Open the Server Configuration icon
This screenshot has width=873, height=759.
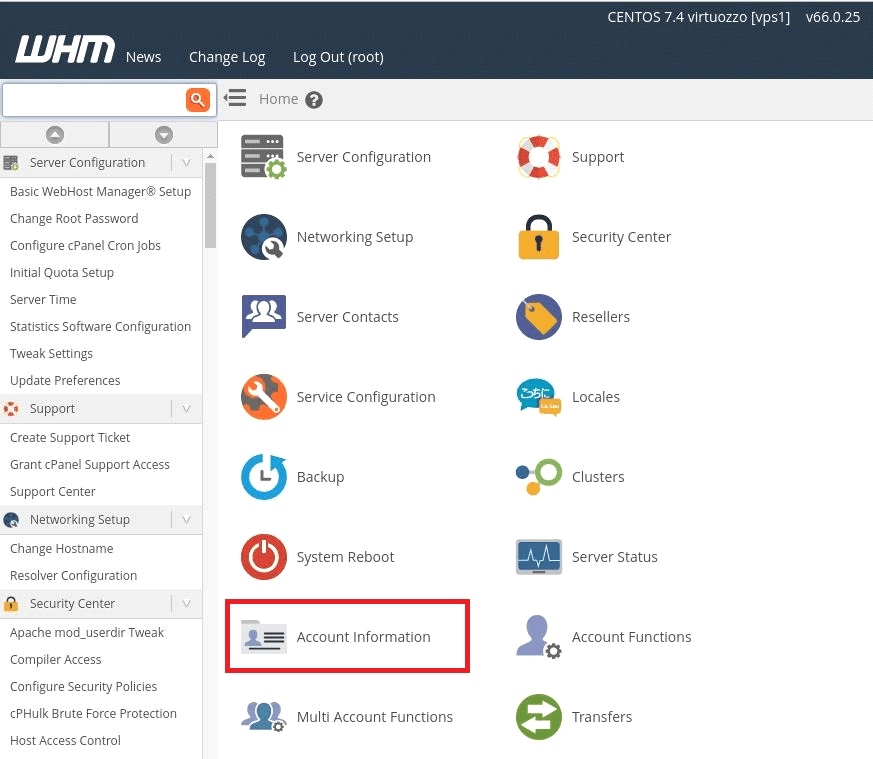[262, 157]
